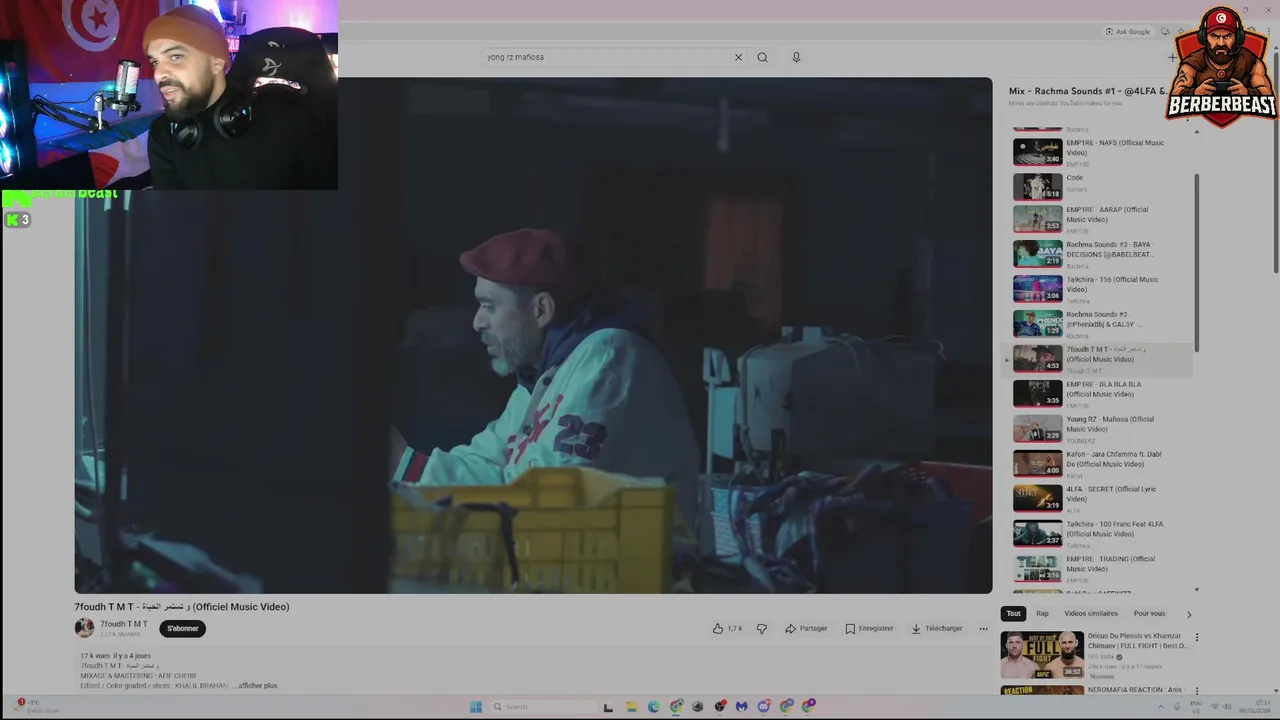The width and height of the screenshot is (1280, 720).
Task: Click the main video player
Action: pos(533,336)
